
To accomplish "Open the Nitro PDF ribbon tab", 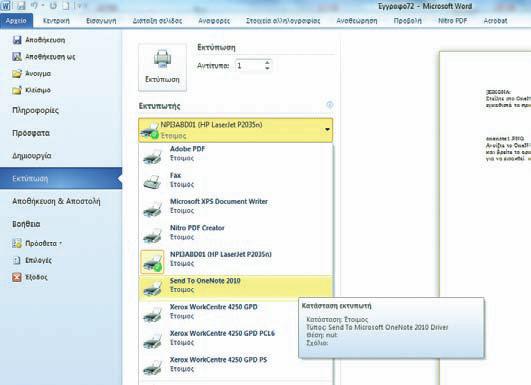I will pos(452,21).
